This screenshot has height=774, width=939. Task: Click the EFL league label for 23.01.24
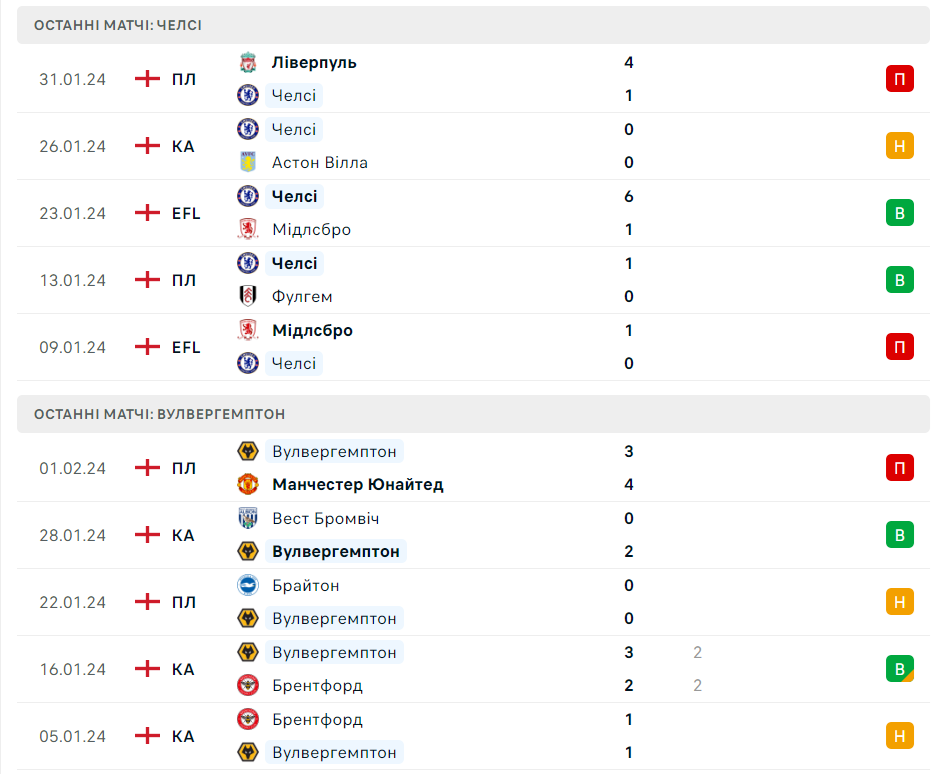[x=186, y=213]
